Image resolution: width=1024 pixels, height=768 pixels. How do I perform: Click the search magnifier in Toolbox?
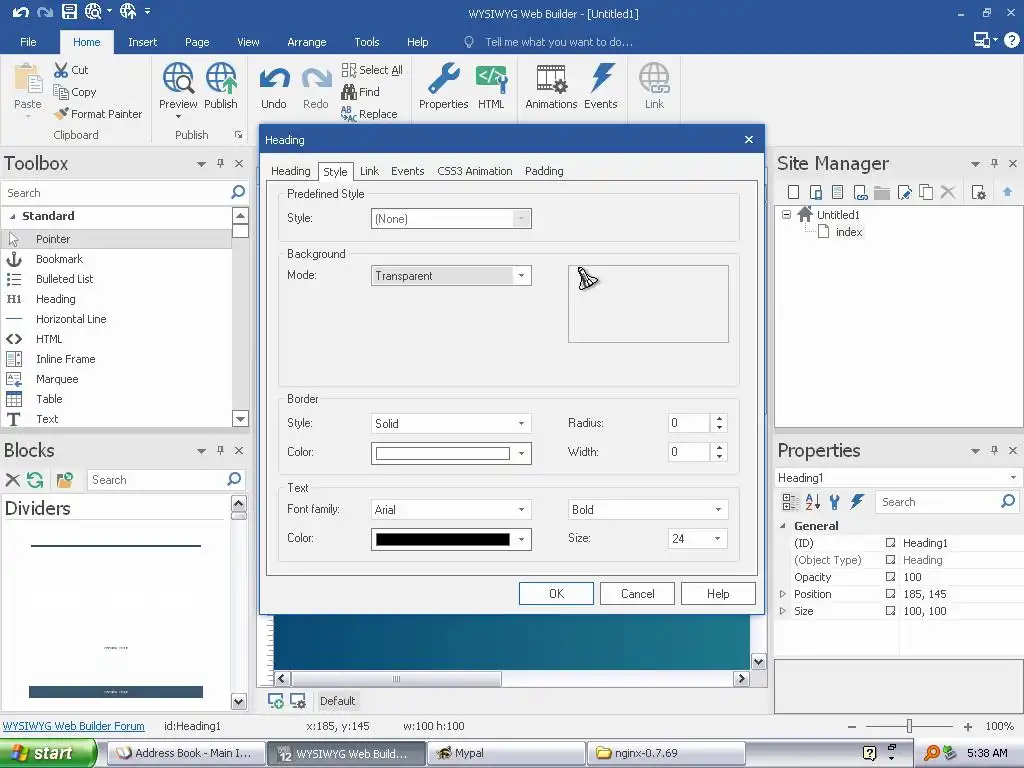[x=238, y=192]
